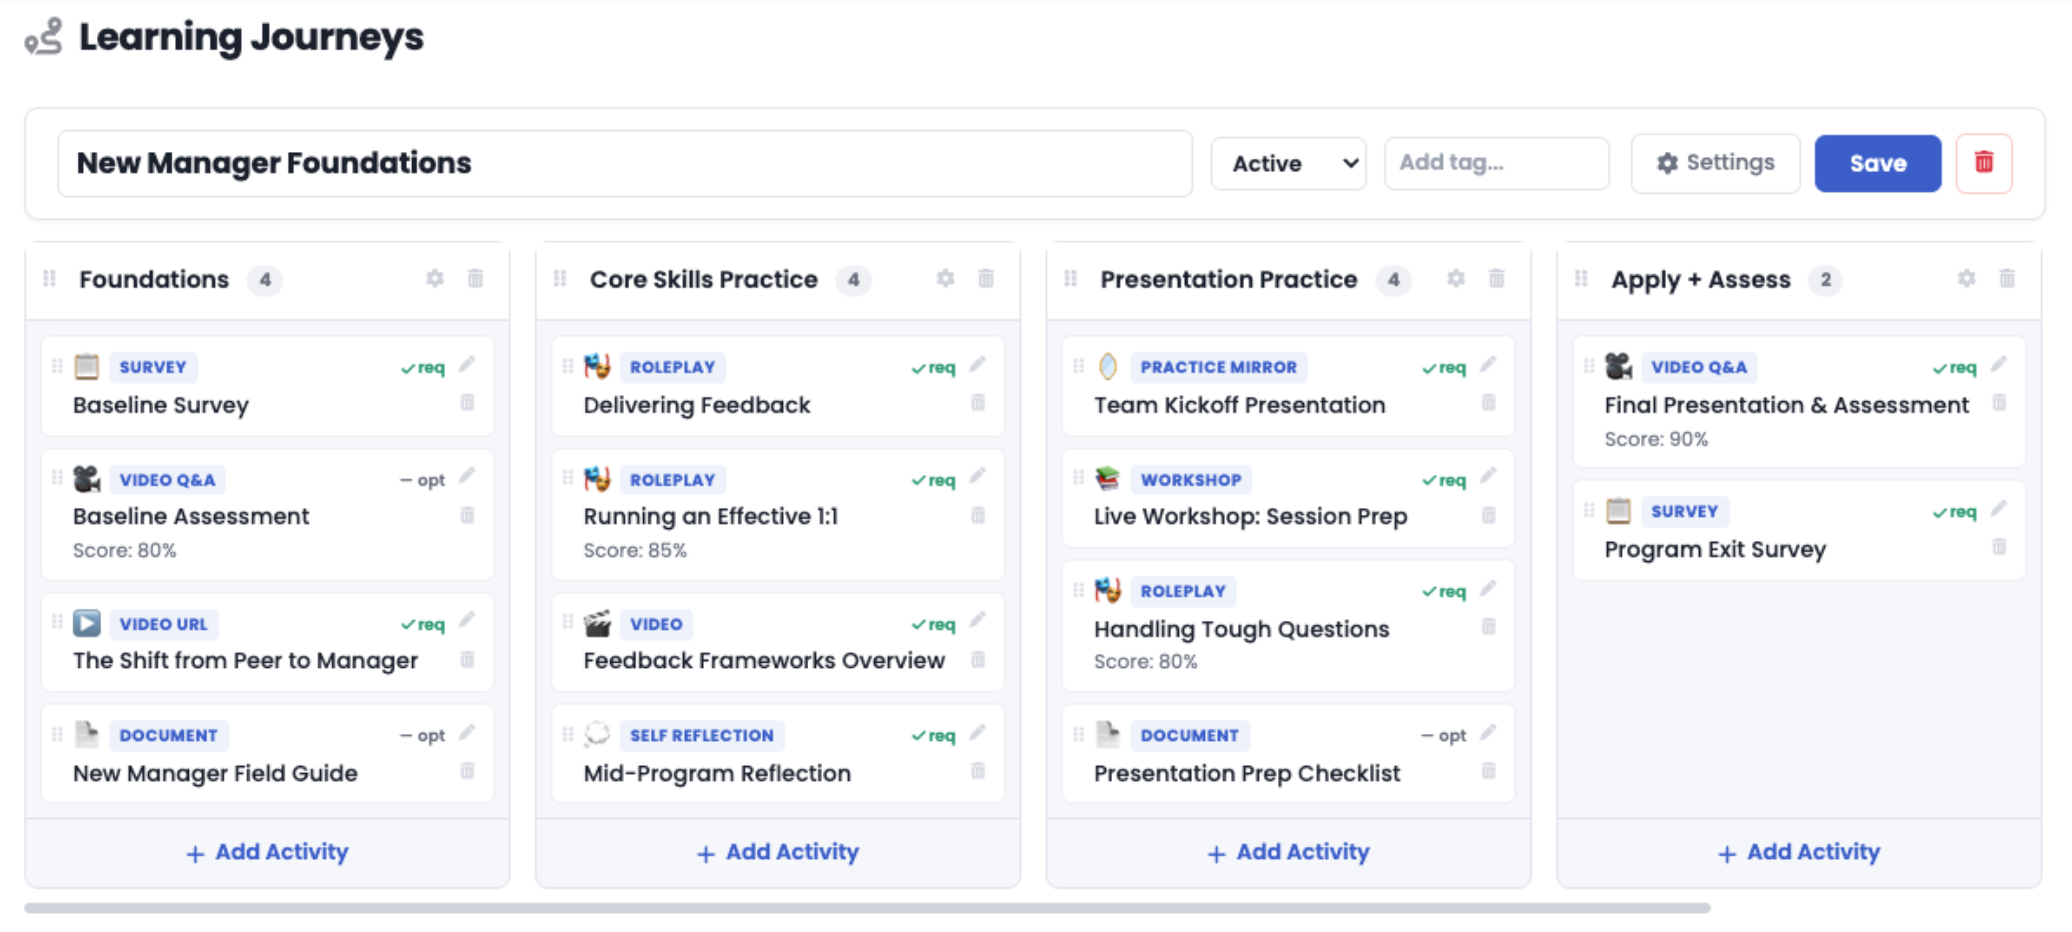This screenshot has width=2072, height=932.
Task: Toggle the req status on Mid-Program Reflection
Action: [933, 736]
